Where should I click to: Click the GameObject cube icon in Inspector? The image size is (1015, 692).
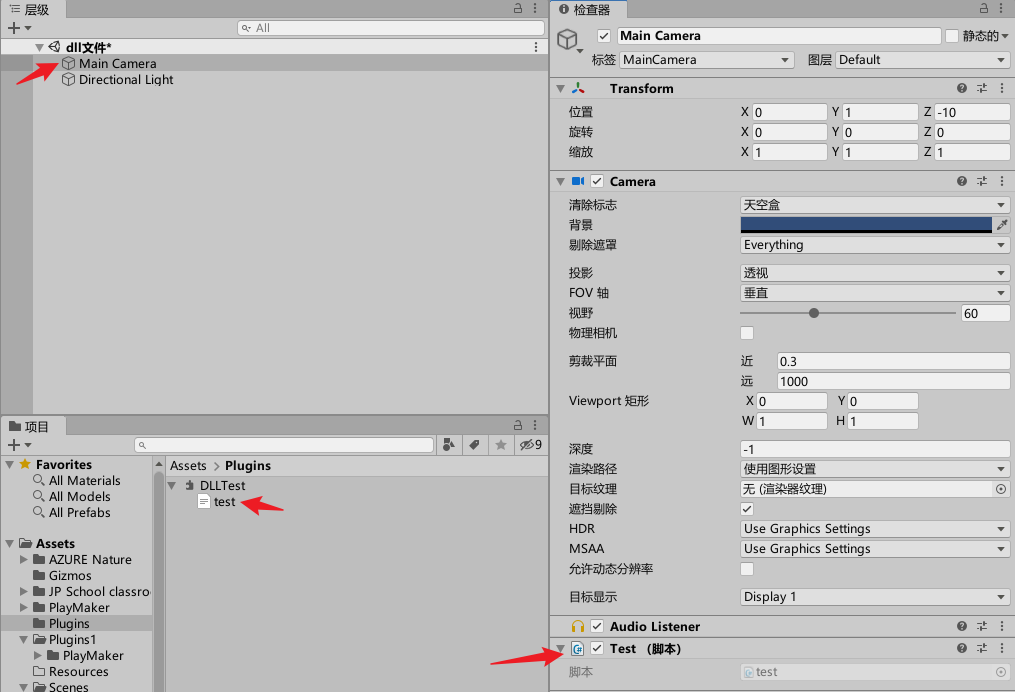point(568,39)
